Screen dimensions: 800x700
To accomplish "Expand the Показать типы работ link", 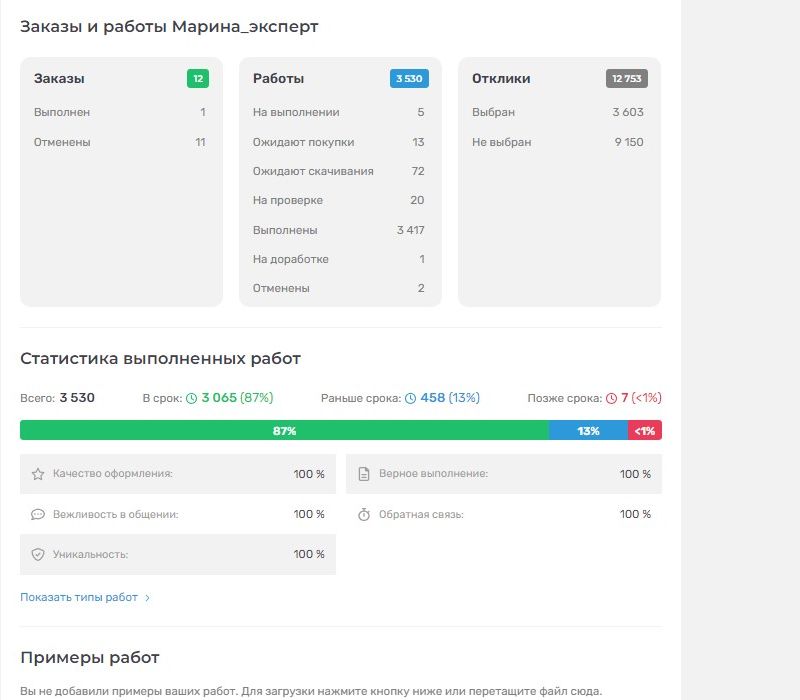I will pos(79,597).
